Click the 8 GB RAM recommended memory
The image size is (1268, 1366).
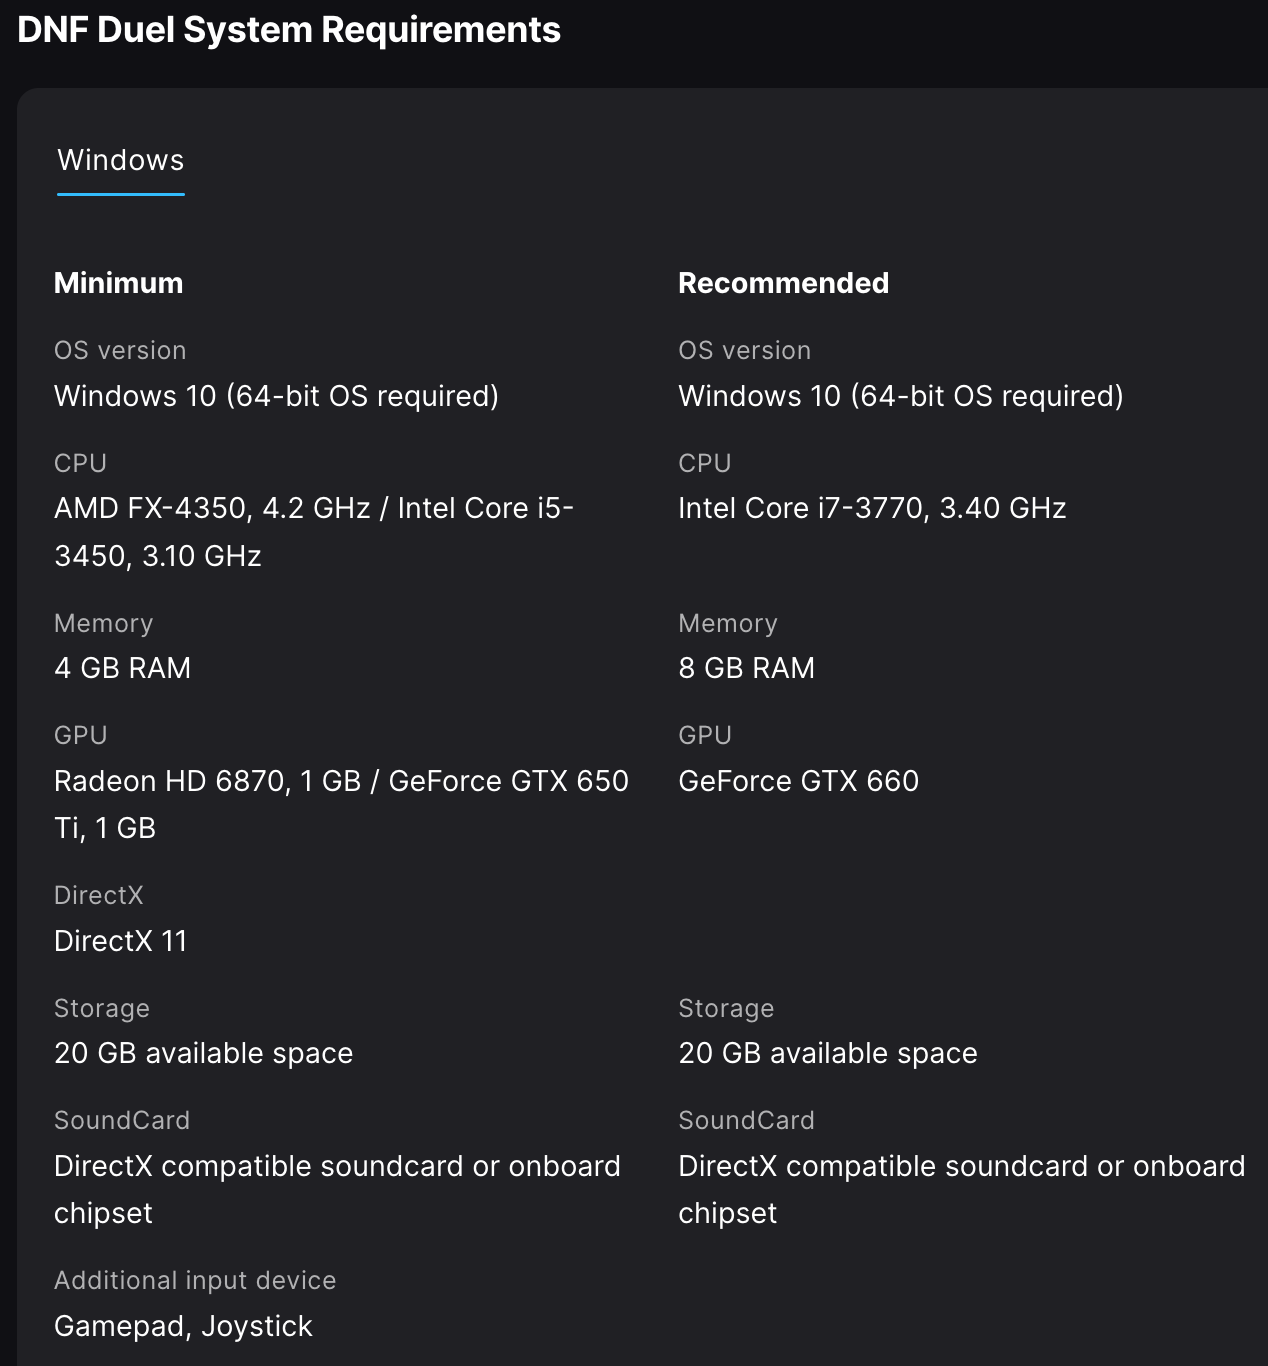(746, 668)
